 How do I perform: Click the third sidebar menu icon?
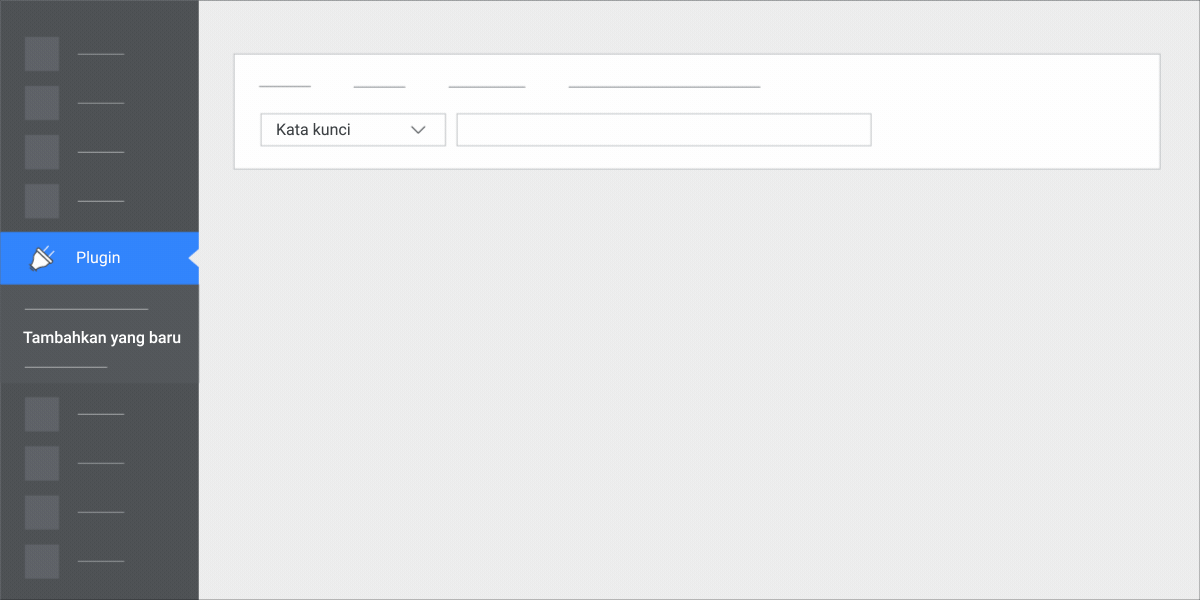[x=41, y=151]
